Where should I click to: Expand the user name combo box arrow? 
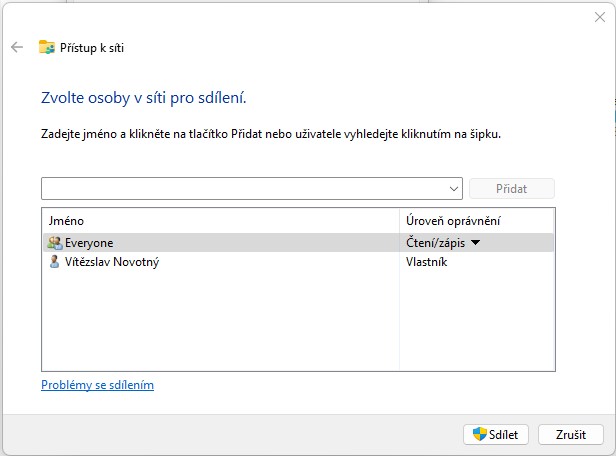coord(454,189)
